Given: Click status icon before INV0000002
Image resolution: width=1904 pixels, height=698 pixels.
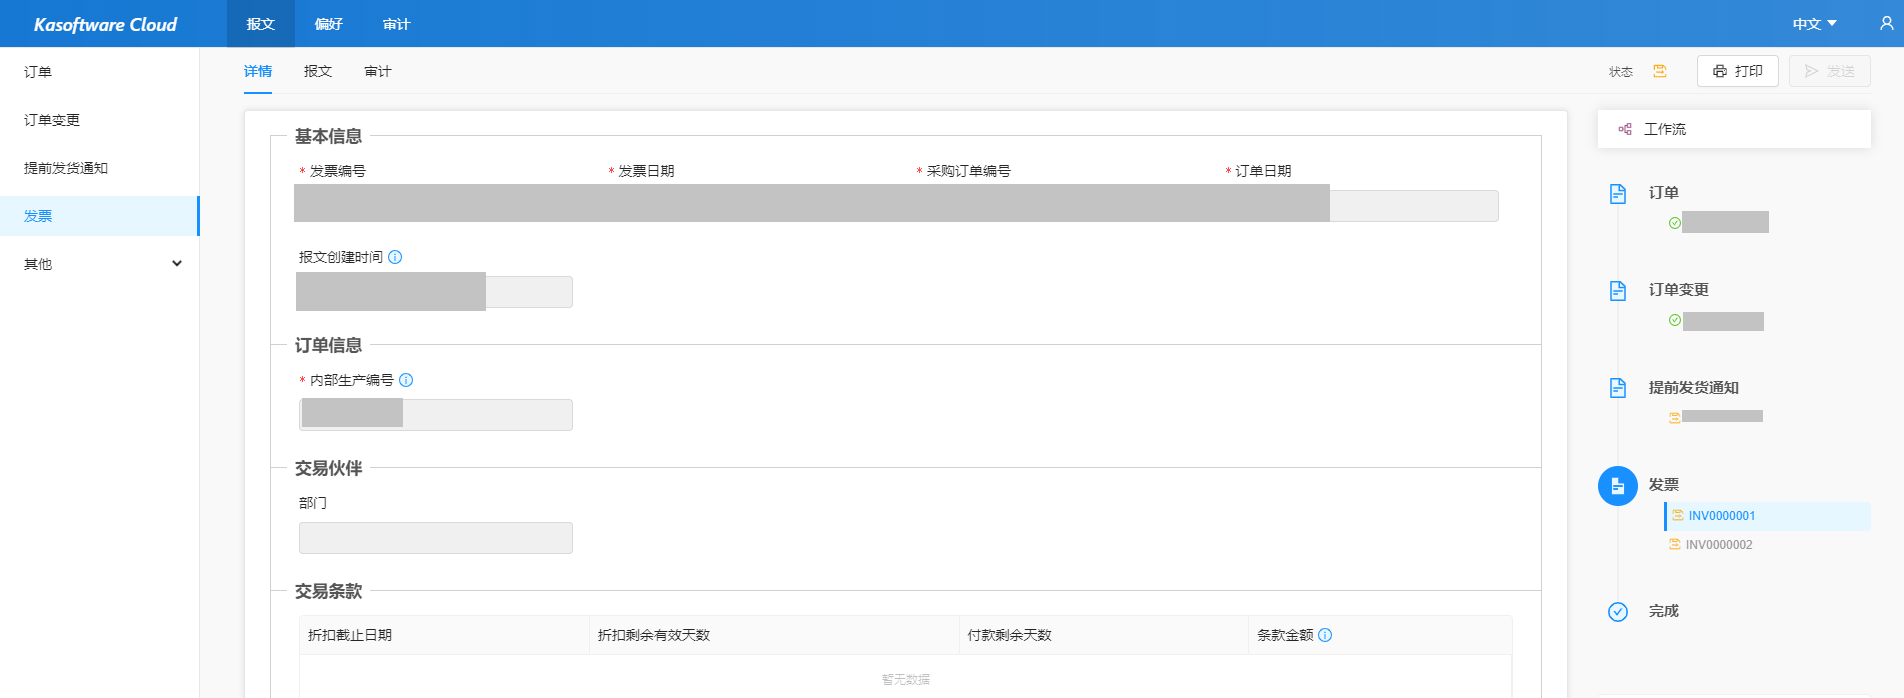Looking at the screenshot, I should pyautogui.click(x=1675, y=544).
